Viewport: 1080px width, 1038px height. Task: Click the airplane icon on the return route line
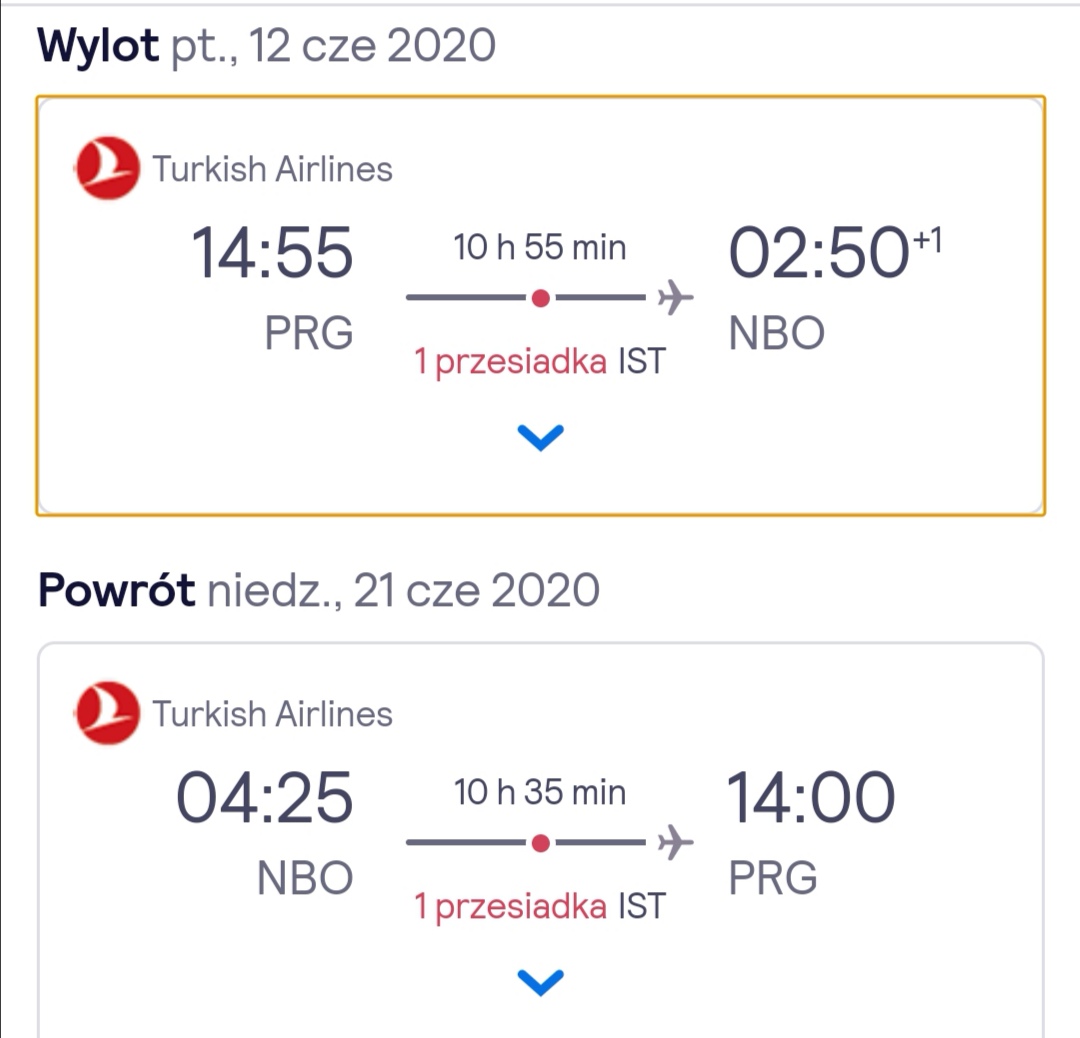click(675, 842)
